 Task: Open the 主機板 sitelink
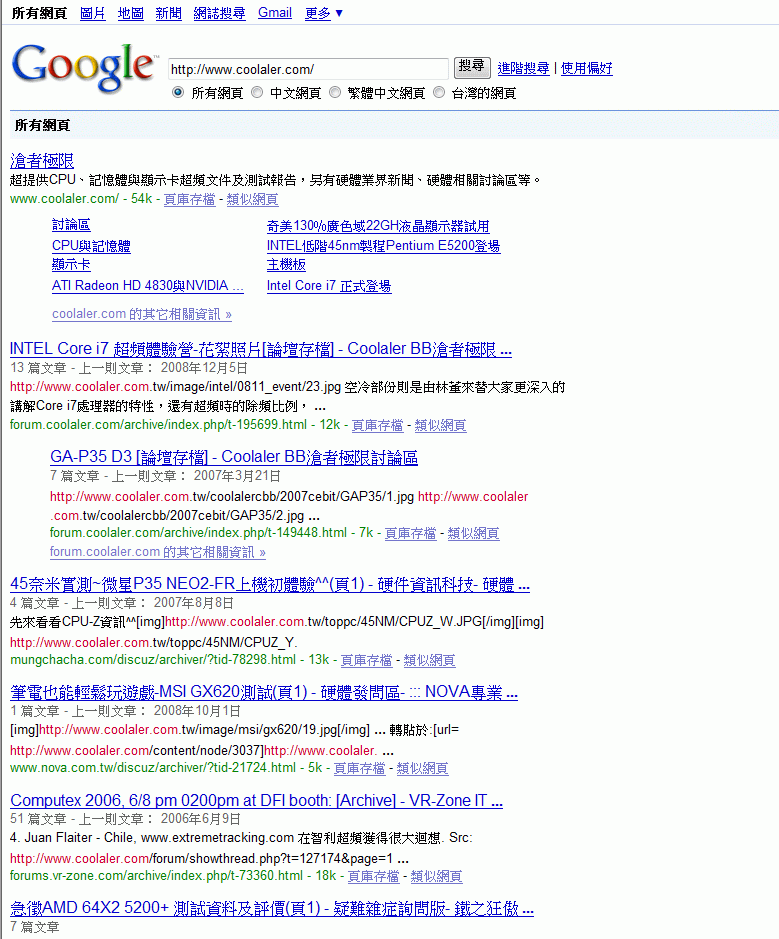[286, 265]
